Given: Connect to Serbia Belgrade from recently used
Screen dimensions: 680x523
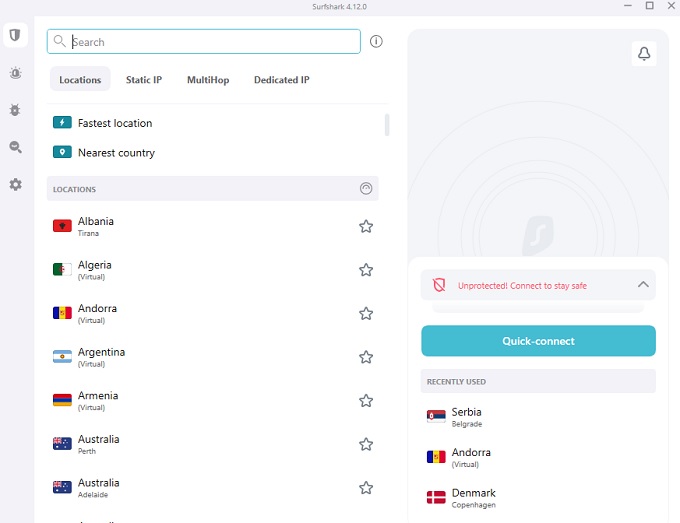Looking at the screenshot, I should tap(538, 417).
